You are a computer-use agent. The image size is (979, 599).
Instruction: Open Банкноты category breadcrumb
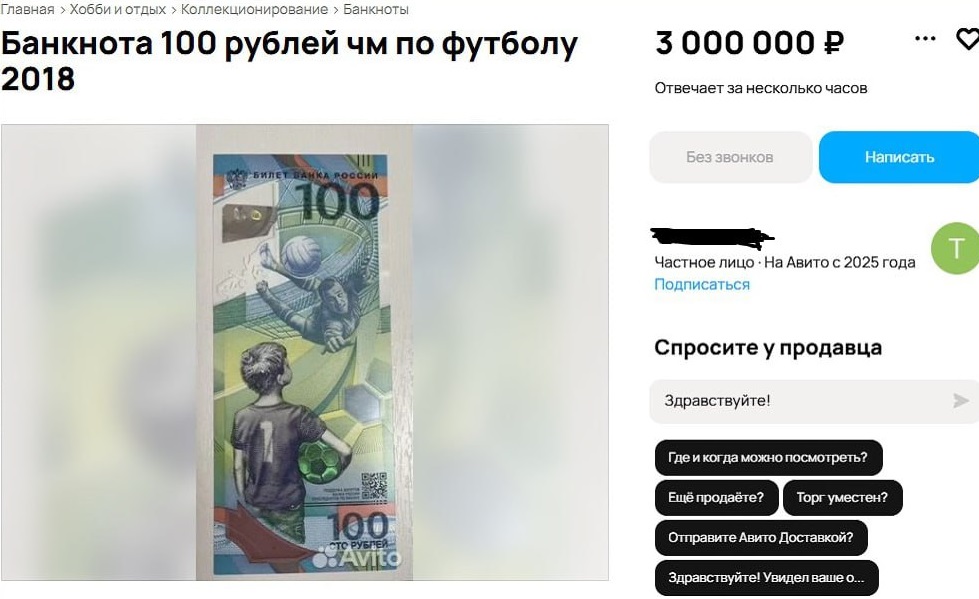[376, 9]
